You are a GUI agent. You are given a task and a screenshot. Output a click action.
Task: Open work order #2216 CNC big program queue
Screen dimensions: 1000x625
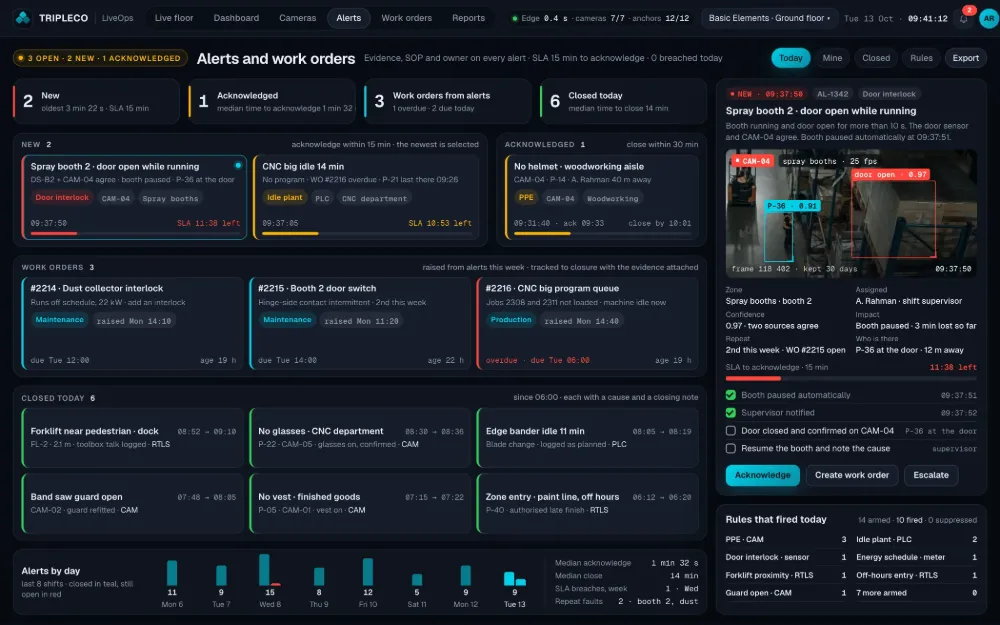pos(587,323)
